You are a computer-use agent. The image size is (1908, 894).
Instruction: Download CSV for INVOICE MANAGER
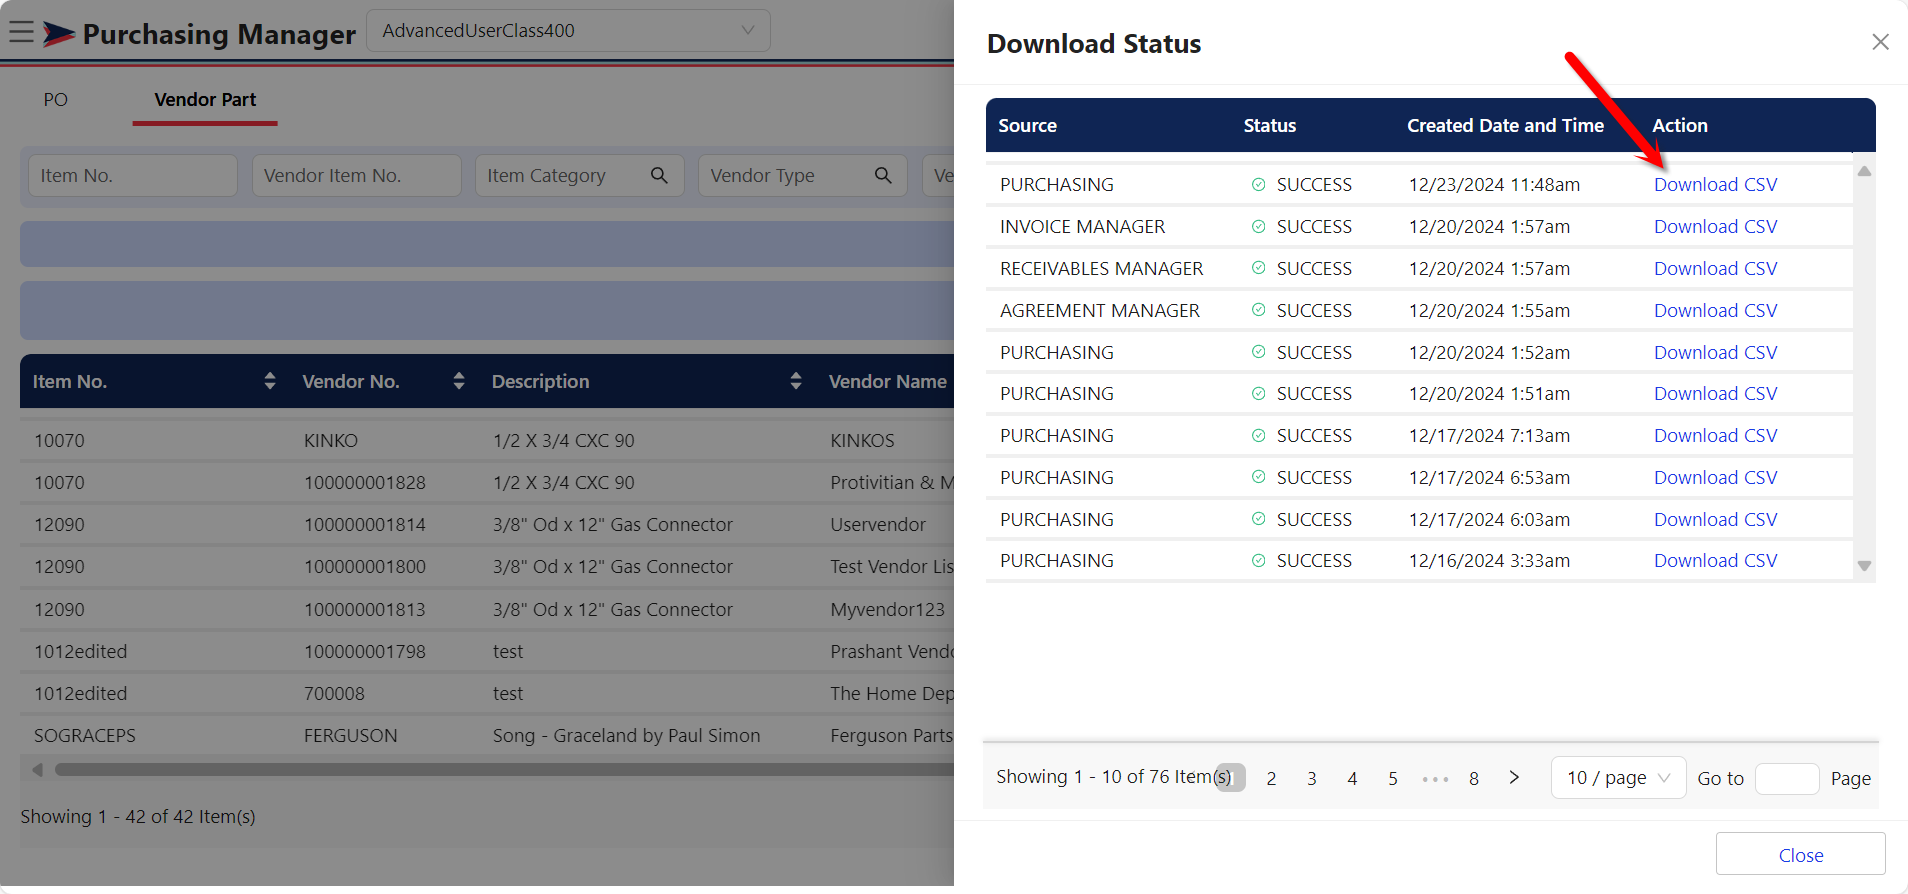(x=1715, y=227)
